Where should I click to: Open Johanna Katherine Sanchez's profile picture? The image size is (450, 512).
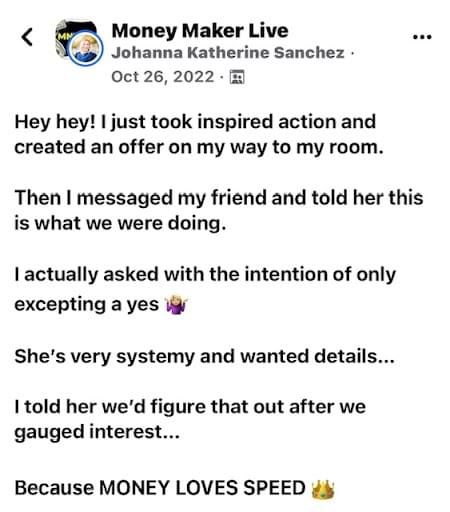pos(86,49)
